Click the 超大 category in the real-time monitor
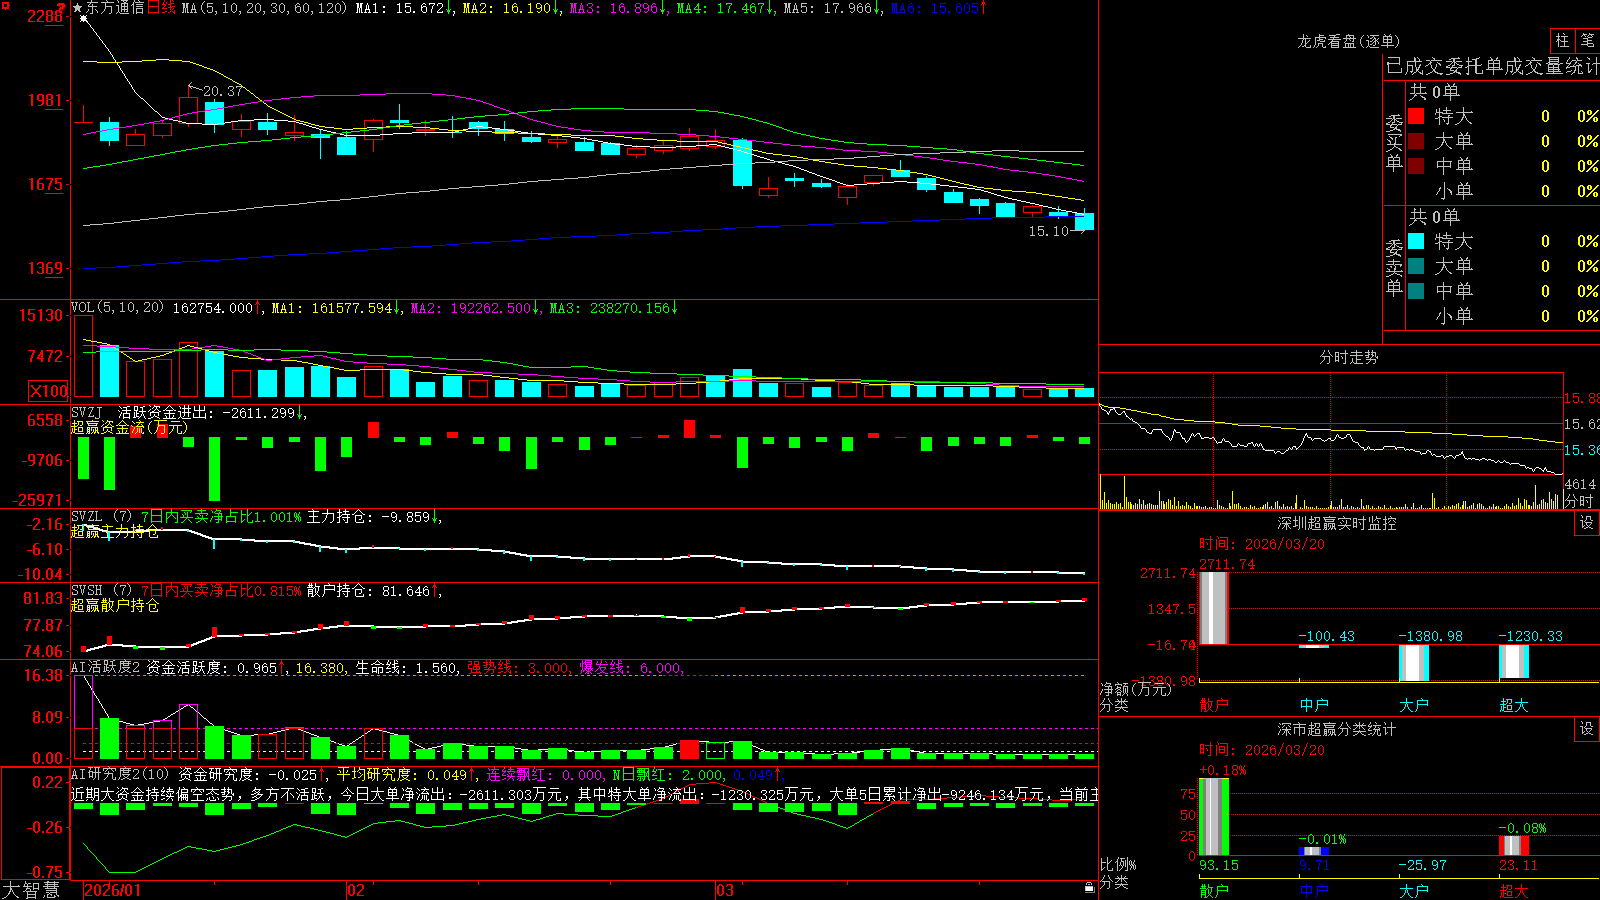The image size is (1600, 900). pyautogui.click(x=1514, y=705)
